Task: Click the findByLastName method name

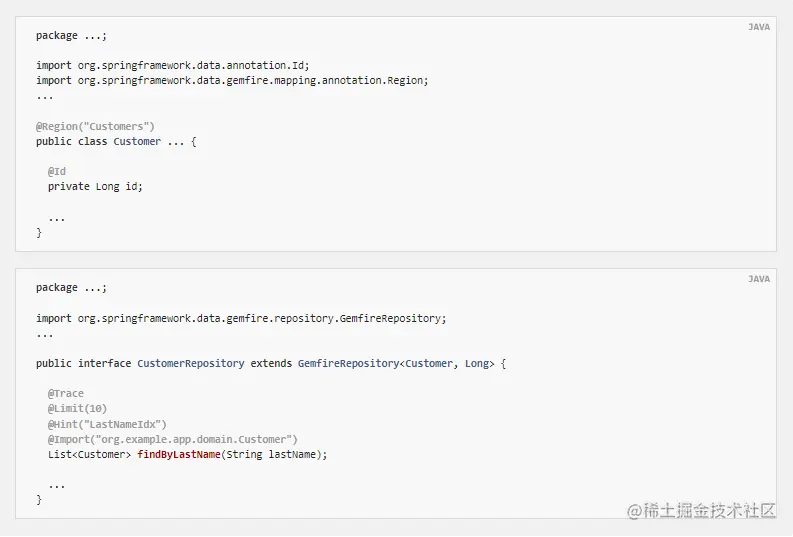Action: coord(179,455)
